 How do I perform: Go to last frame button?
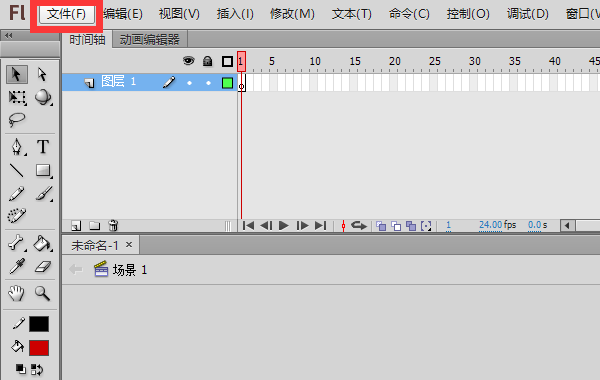click(320, 226)
